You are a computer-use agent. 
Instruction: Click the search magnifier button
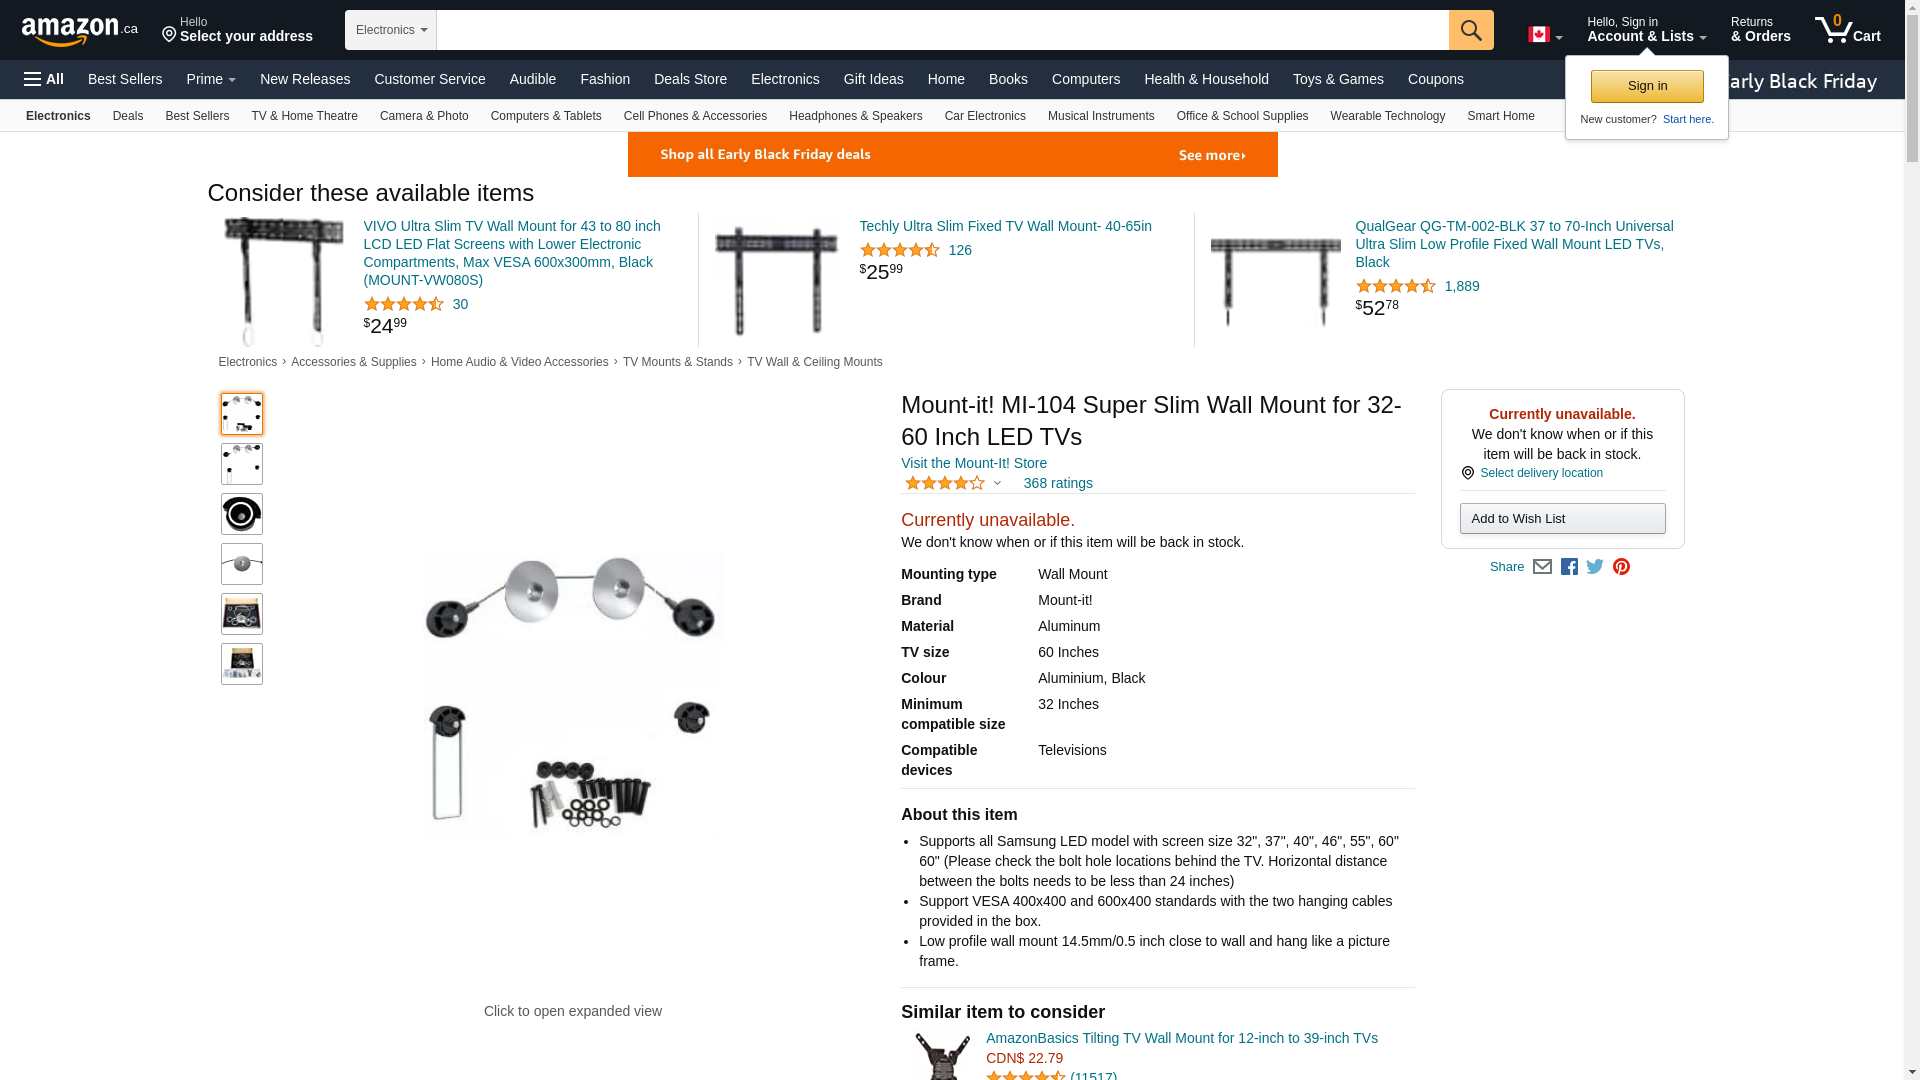click(x=1470, y=30)
